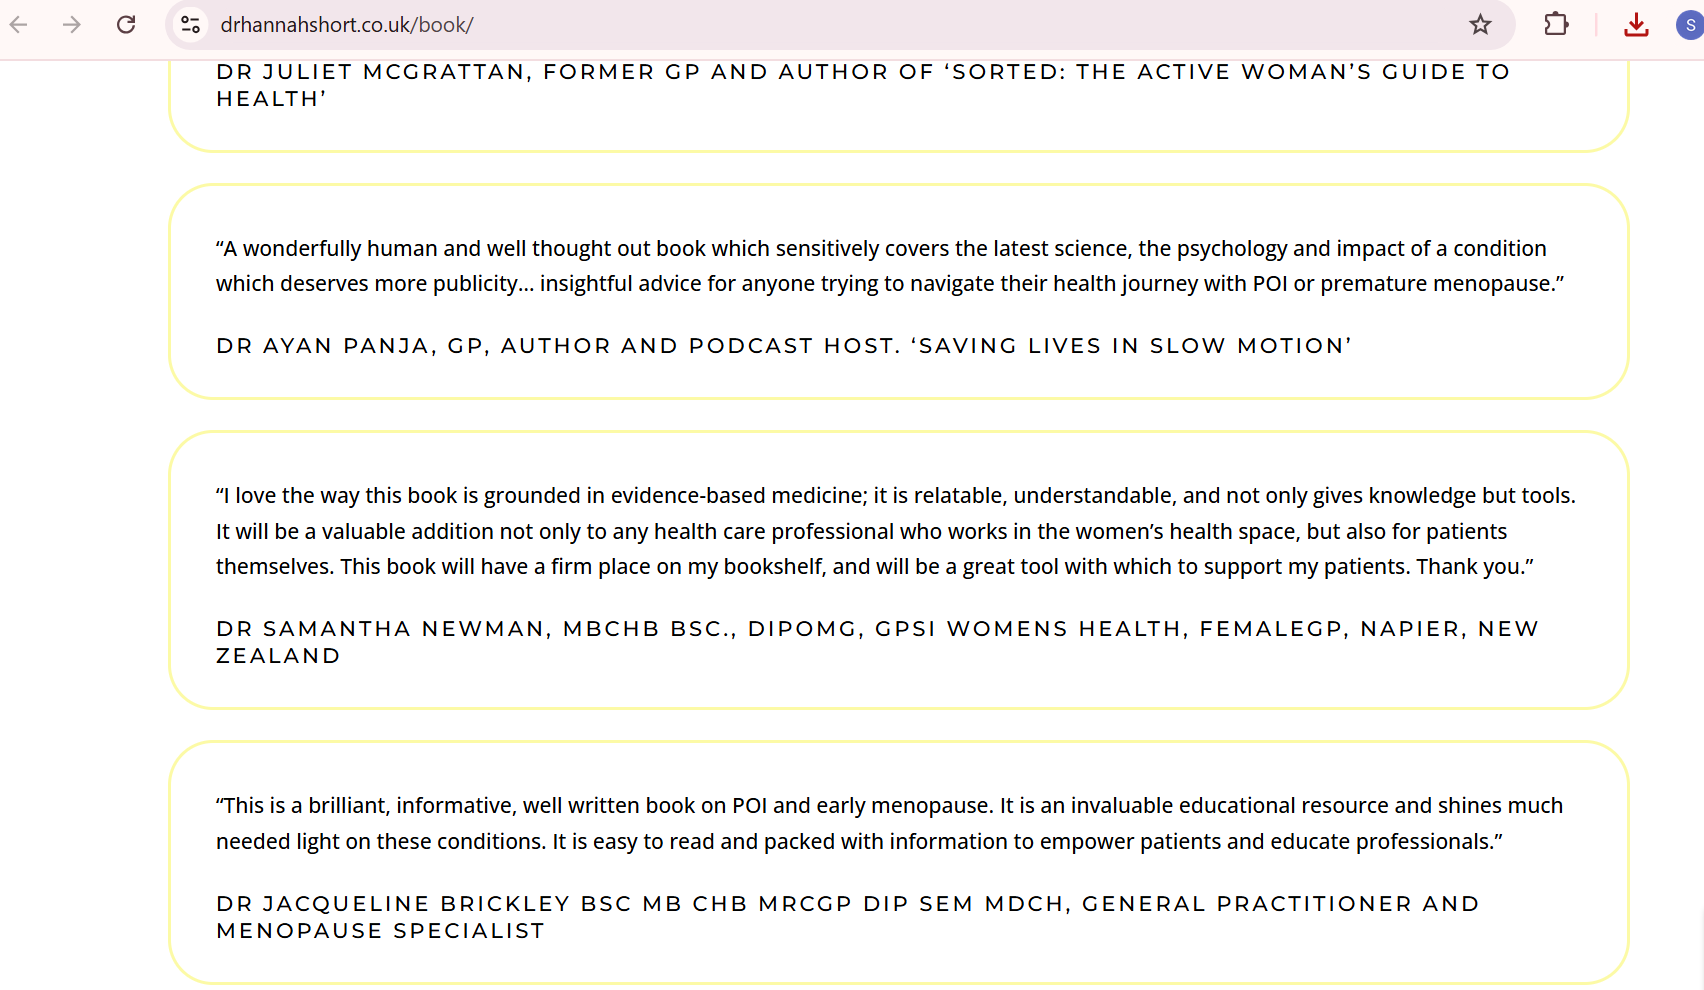This screenshot has width=1704, height=990.
Task: Open the Extensions puzzle icon
Action: click(1556, 24)
